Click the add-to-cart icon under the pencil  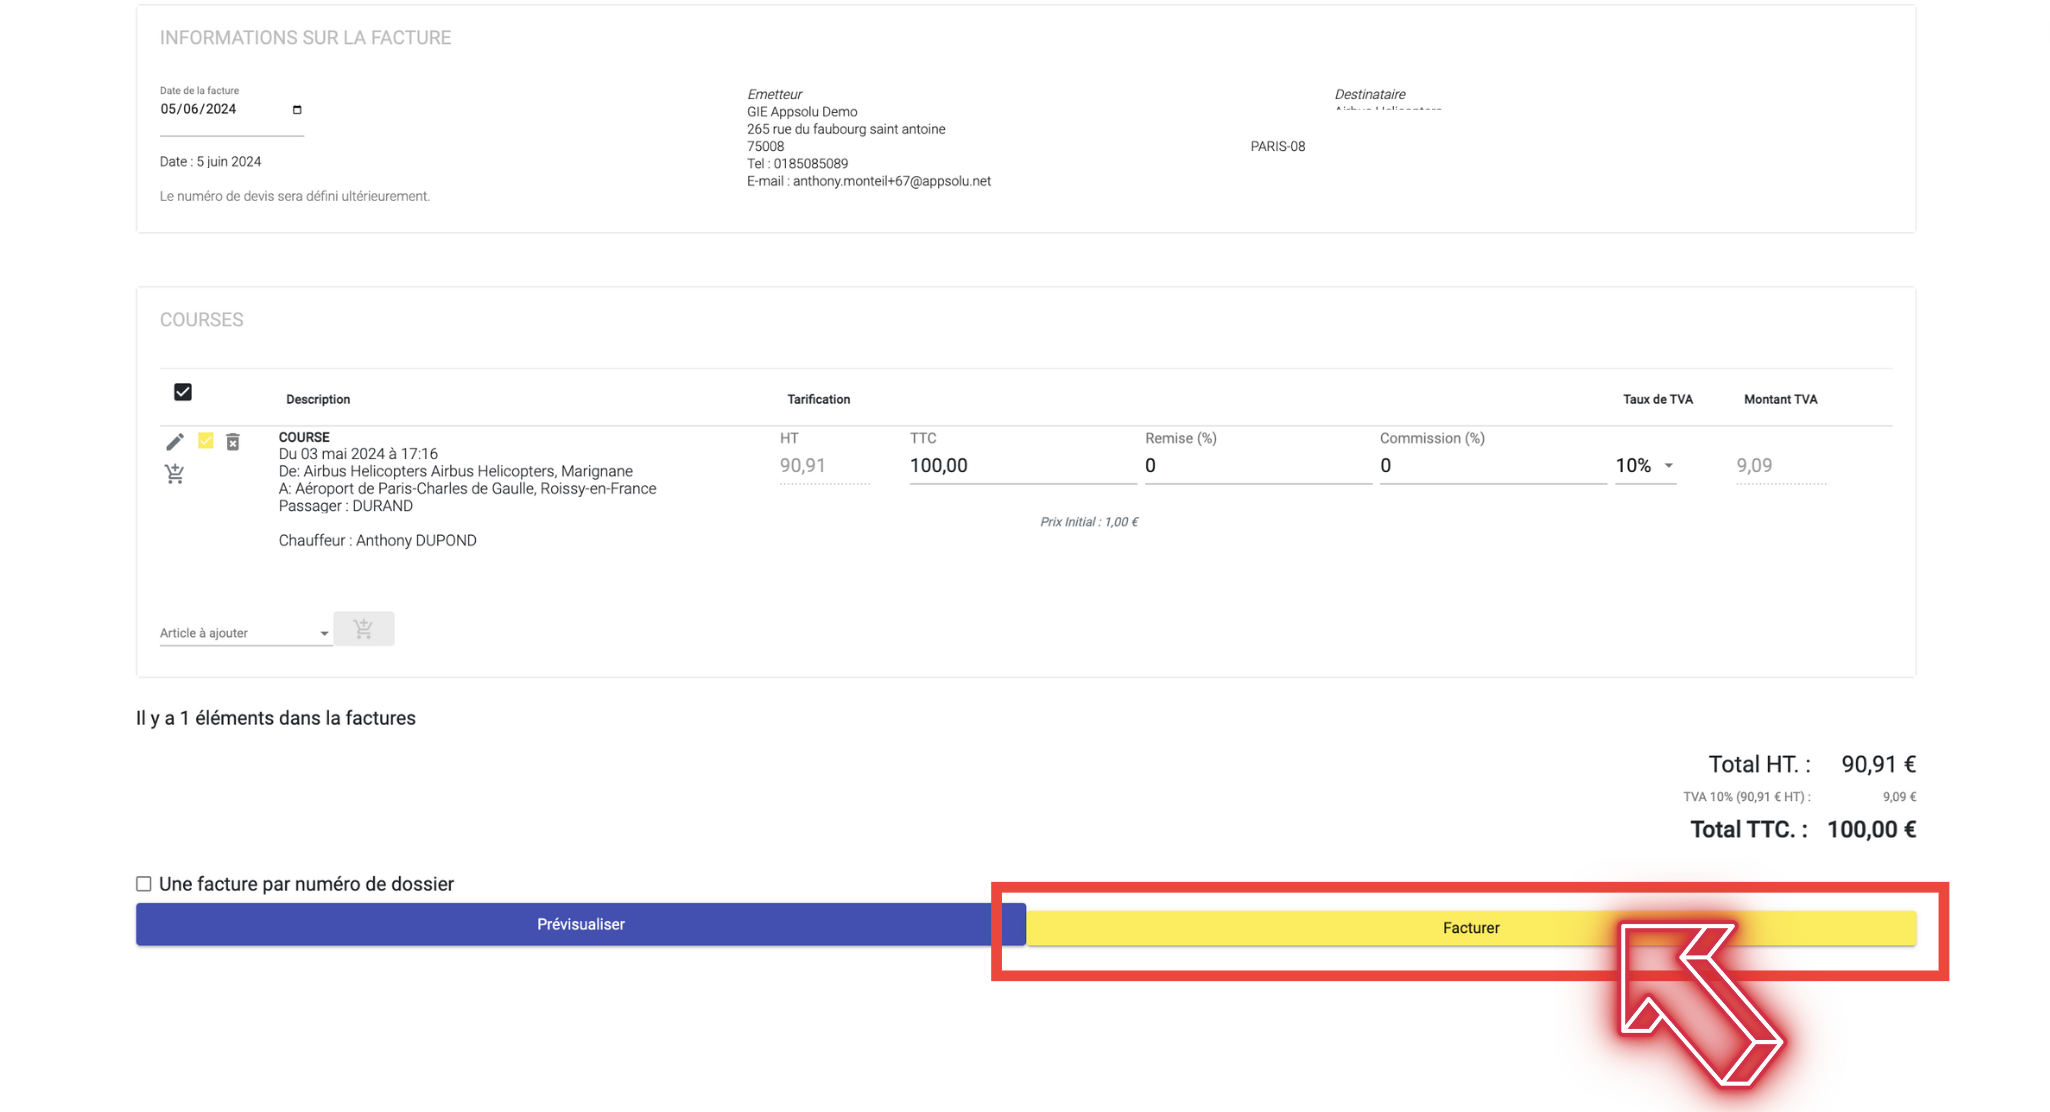175,474
